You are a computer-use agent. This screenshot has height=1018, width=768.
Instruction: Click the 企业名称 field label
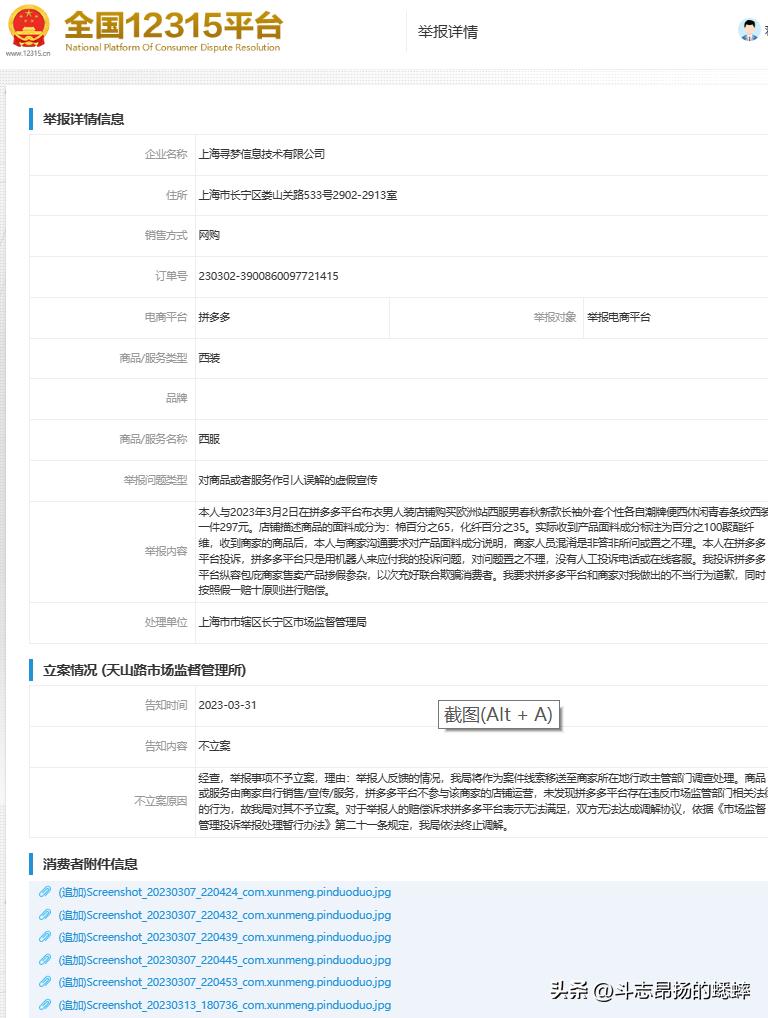point(166,154)
